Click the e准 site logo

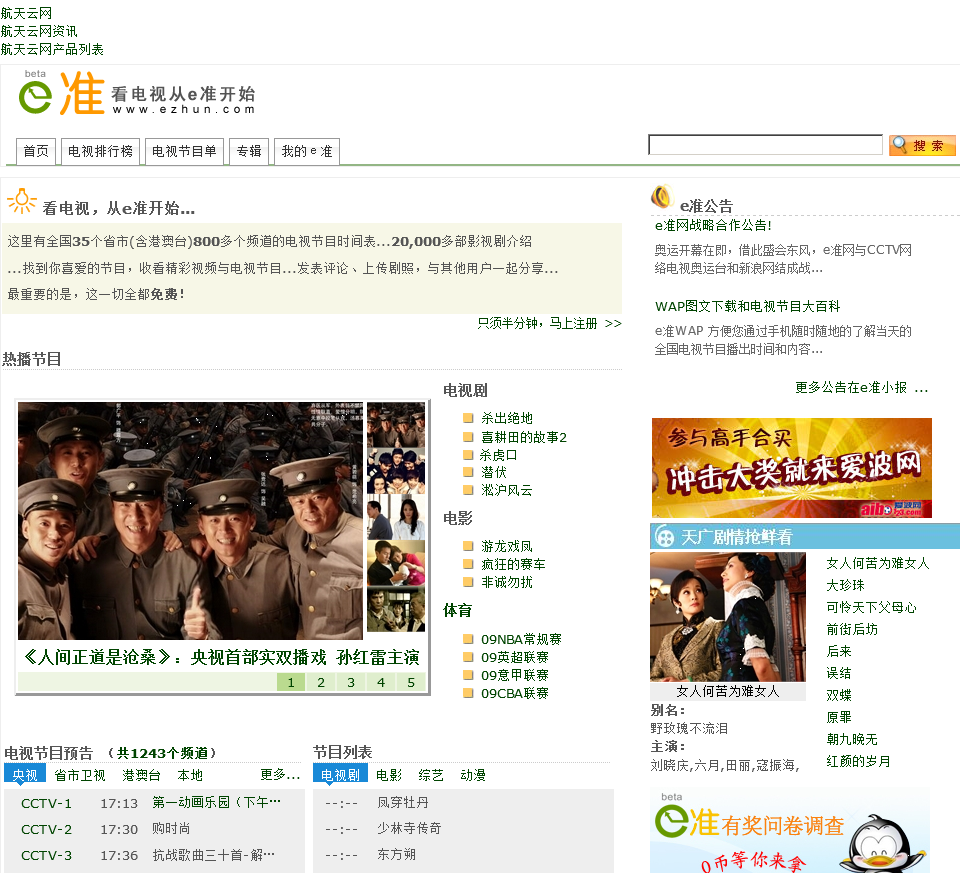coord(137,93)
